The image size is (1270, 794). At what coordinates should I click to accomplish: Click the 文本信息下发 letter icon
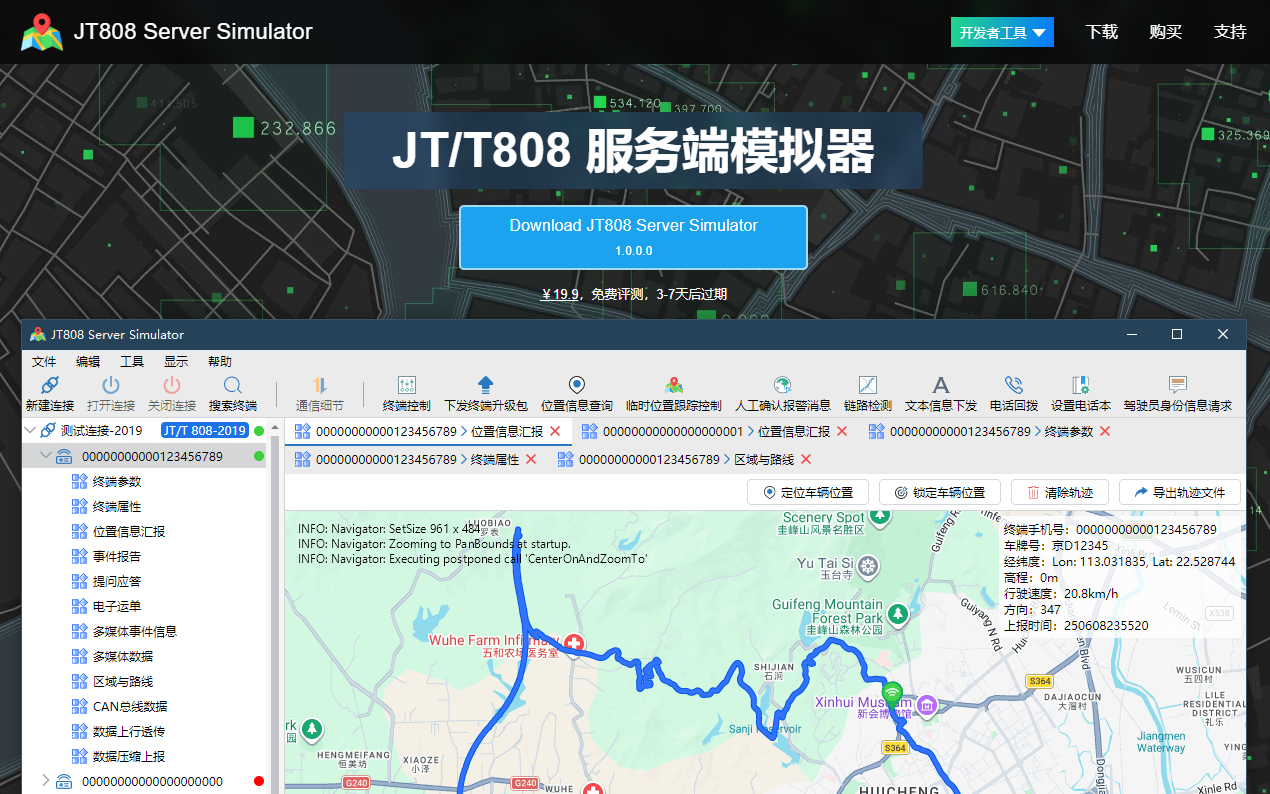click(940, 385)
